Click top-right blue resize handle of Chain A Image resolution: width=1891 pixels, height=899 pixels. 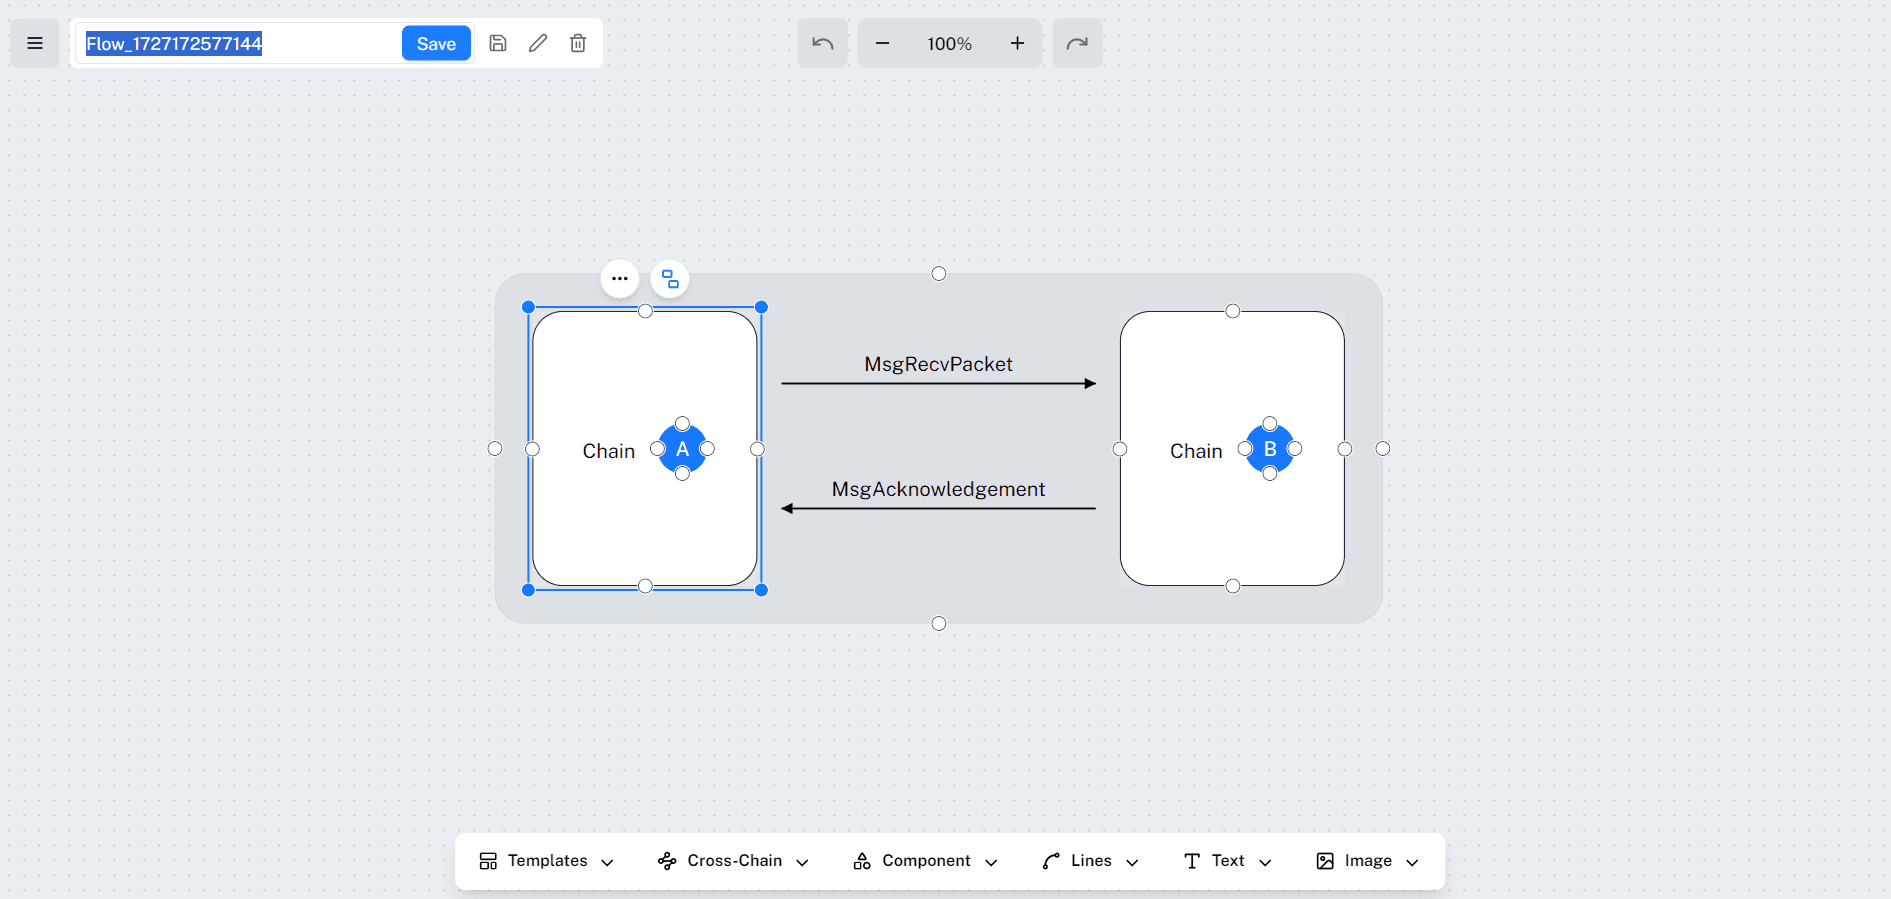coord(762,307)
